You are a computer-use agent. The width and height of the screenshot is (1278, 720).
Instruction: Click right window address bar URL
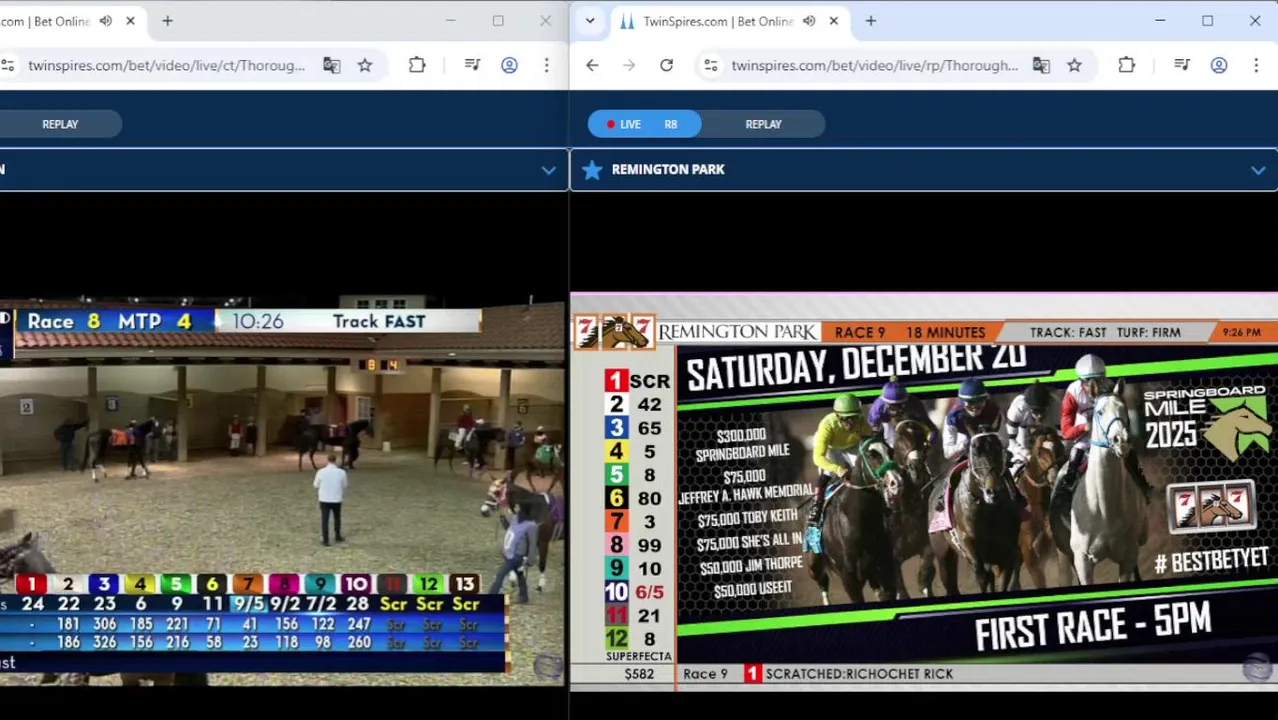(x=874, y=65)
